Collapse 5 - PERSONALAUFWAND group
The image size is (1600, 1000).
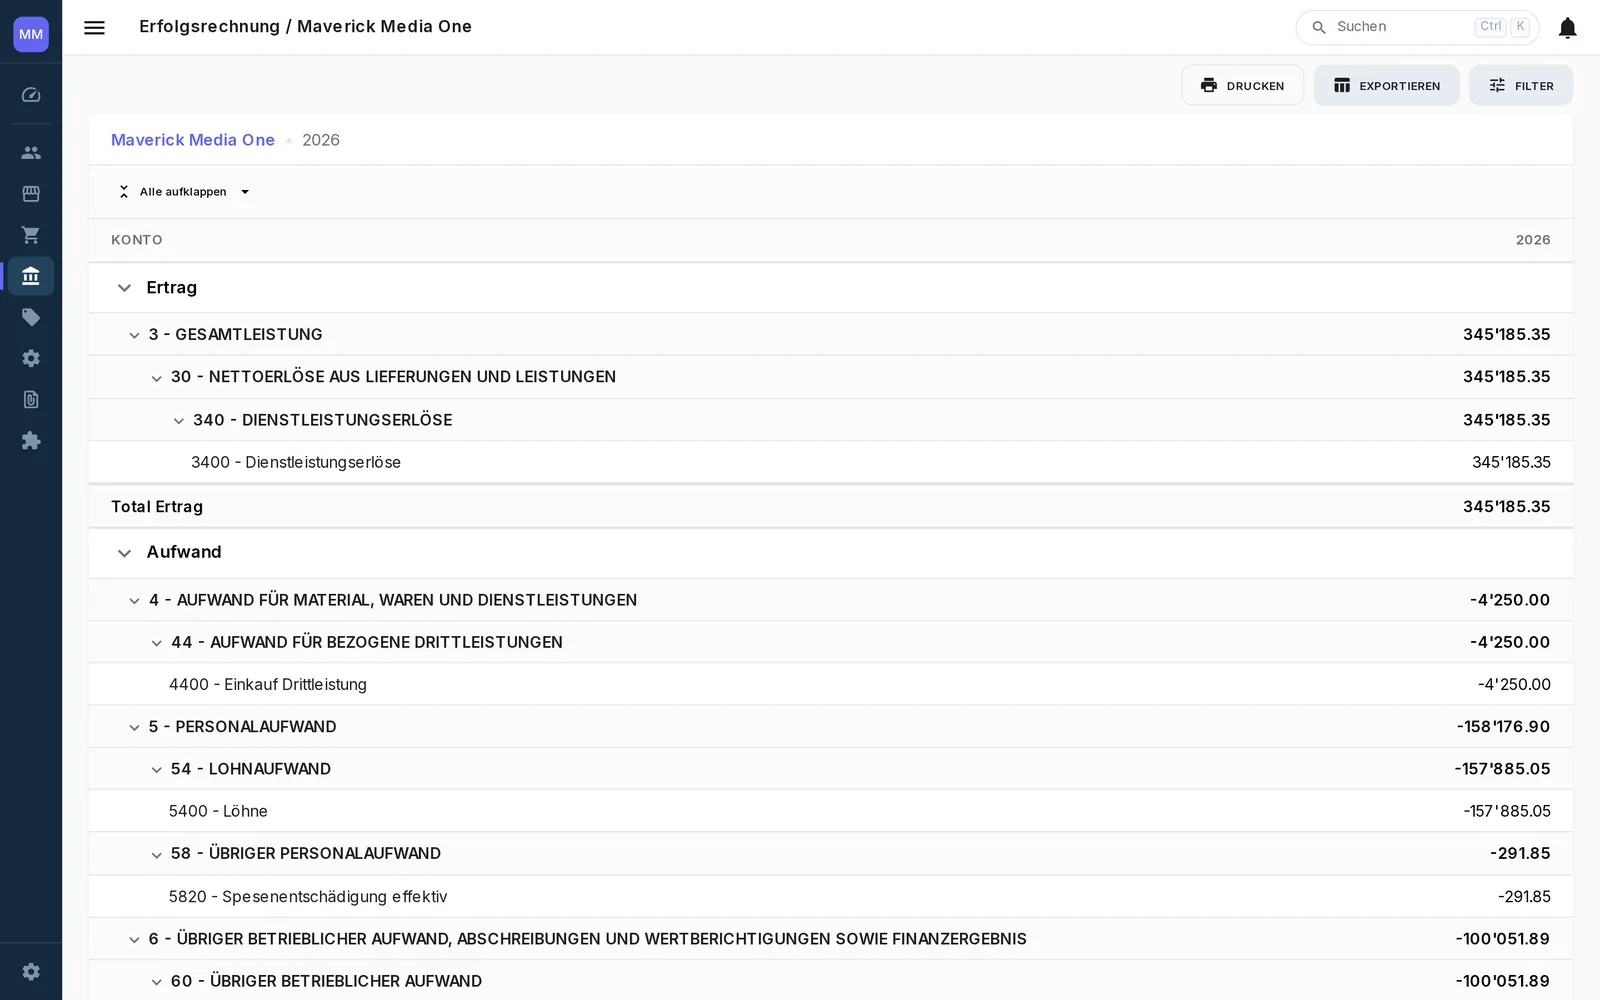coord(134,728)
